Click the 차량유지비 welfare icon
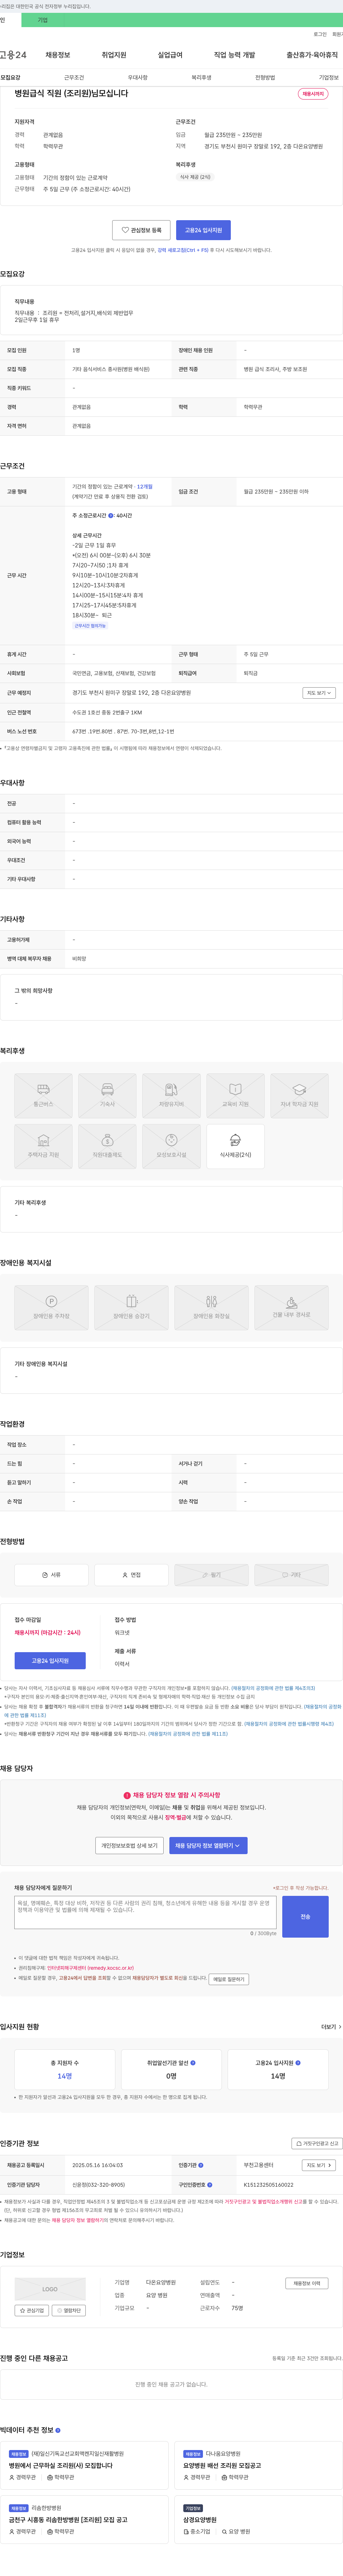 [171, 1095]
